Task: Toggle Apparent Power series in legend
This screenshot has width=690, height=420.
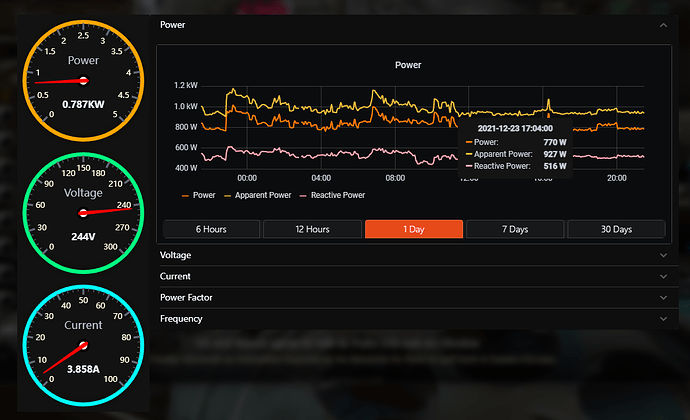Action: (259, 195)
